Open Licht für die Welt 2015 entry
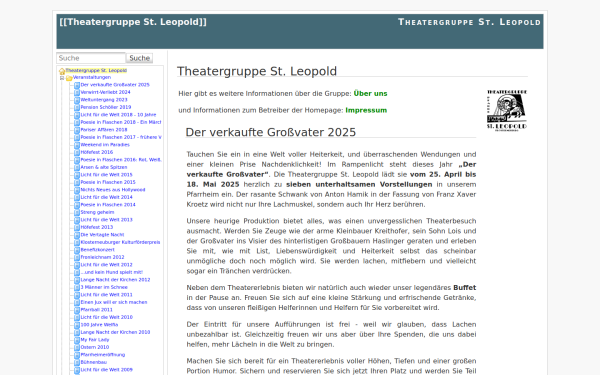This screenshot has width=600, height=375. (x=106, y=174)
